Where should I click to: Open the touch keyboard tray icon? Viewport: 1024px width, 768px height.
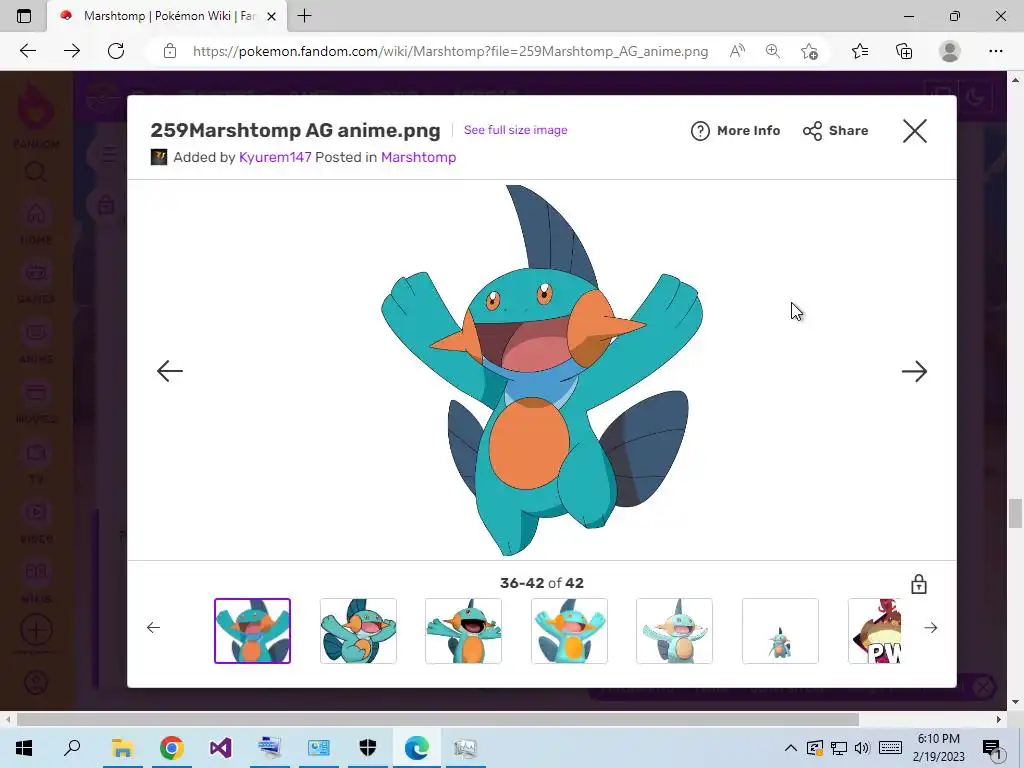890,748
